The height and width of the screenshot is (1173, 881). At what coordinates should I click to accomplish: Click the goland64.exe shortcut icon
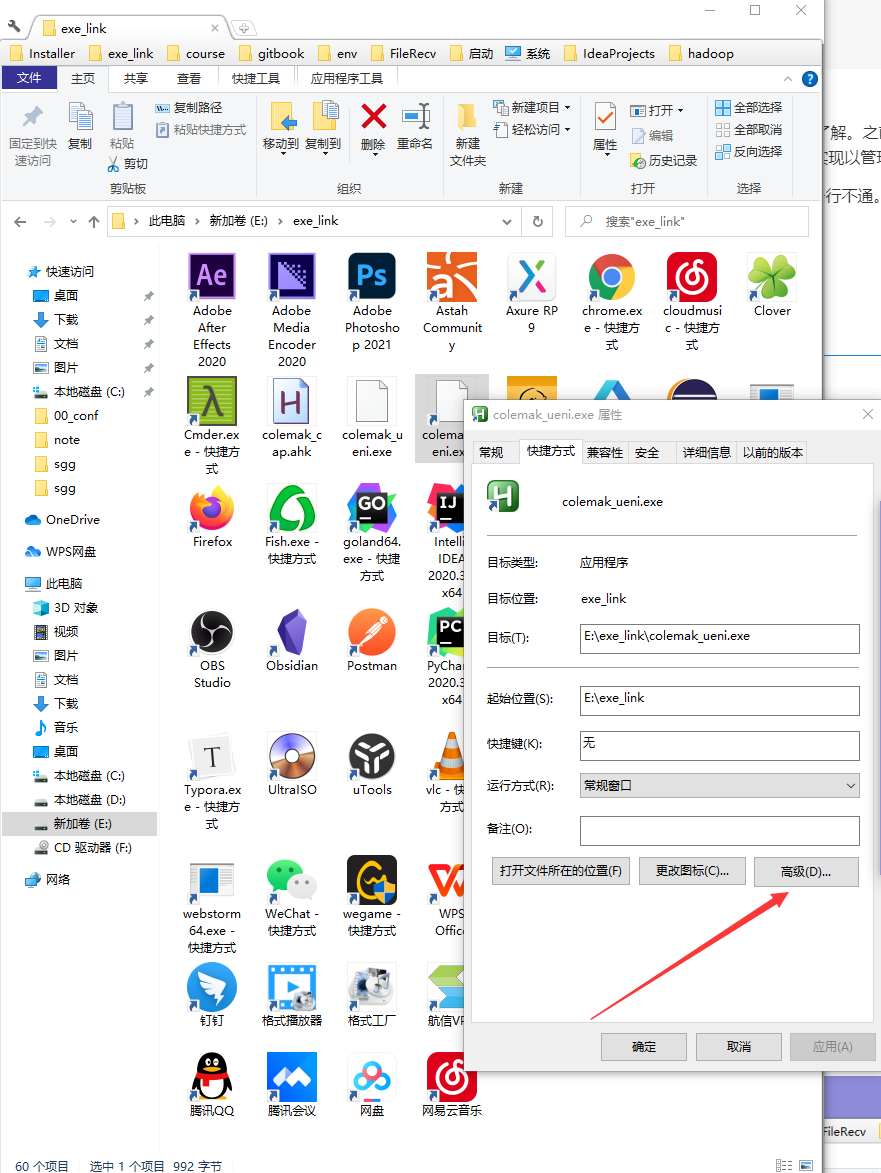[x=372, y=508]
